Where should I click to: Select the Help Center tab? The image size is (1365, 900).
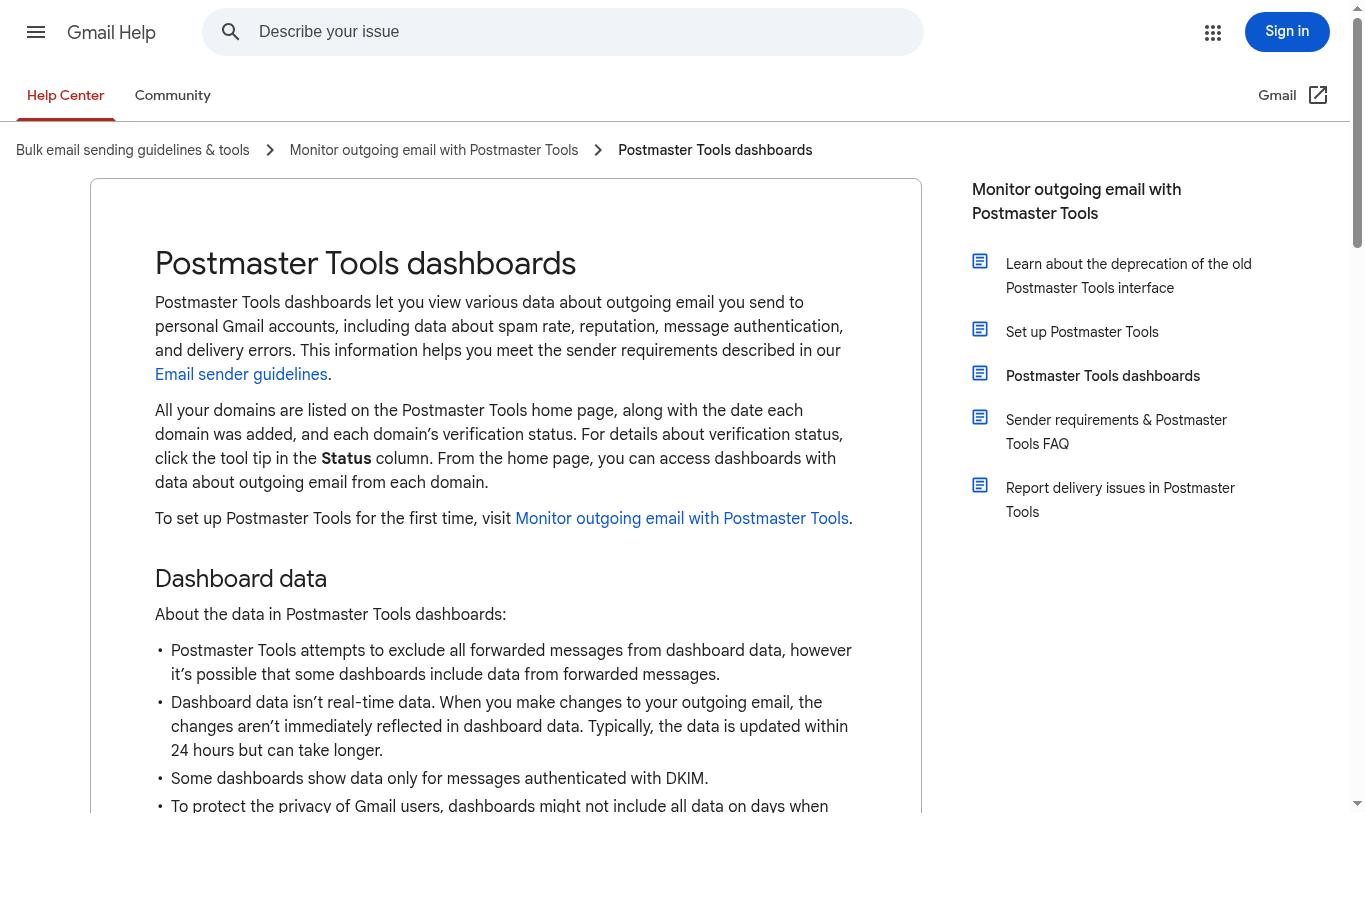[66, 96]
